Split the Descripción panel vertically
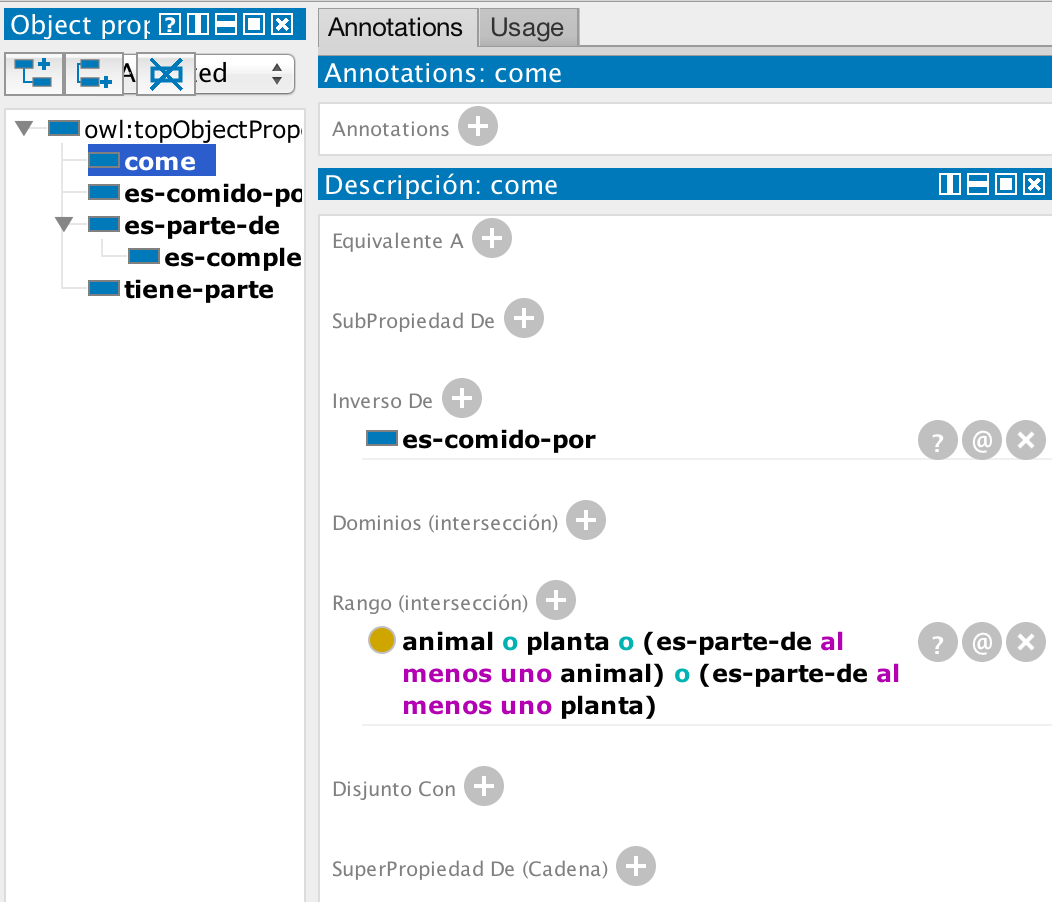Screen dimensions: 1052x902 pos(949,184)
